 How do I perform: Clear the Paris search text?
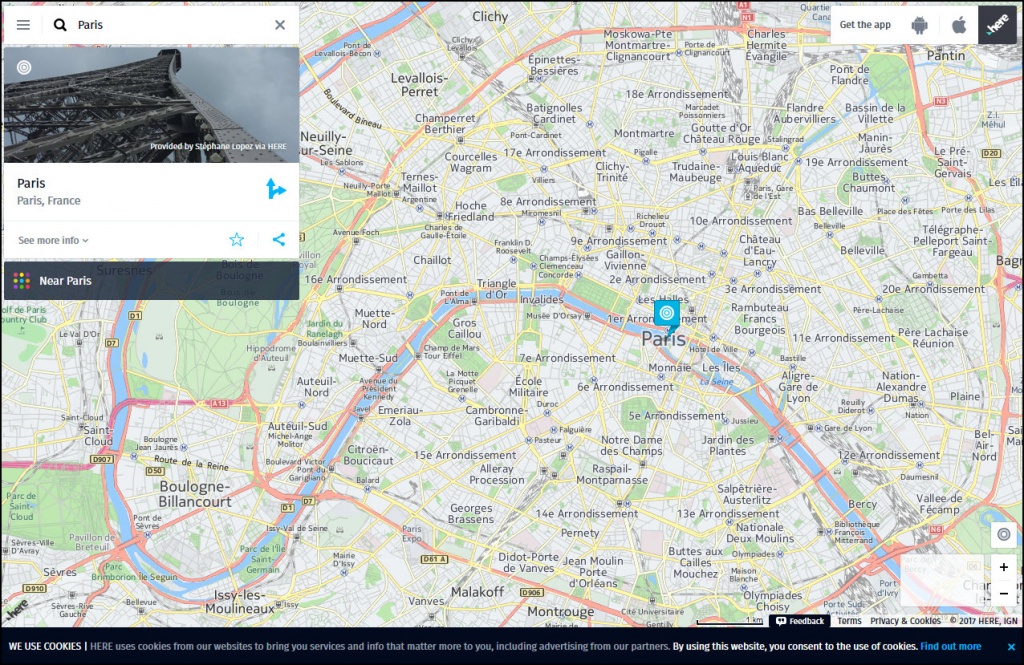tap(280, 25)
